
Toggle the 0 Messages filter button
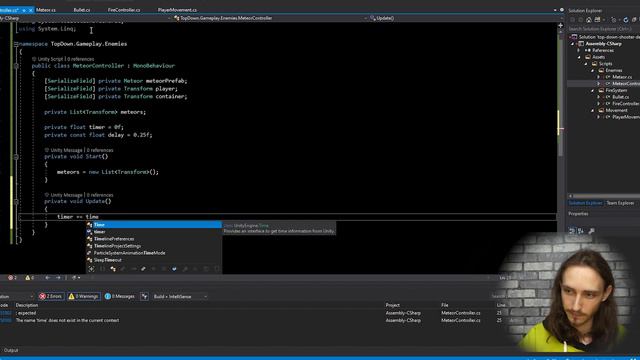coord(120,296)
